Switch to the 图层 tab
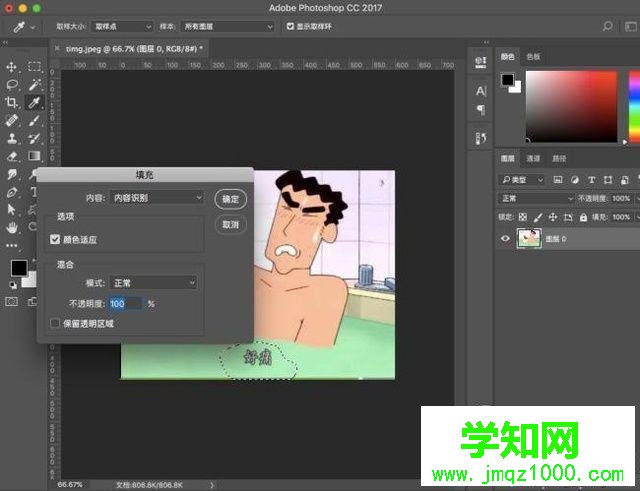 [x=507, y=158]
